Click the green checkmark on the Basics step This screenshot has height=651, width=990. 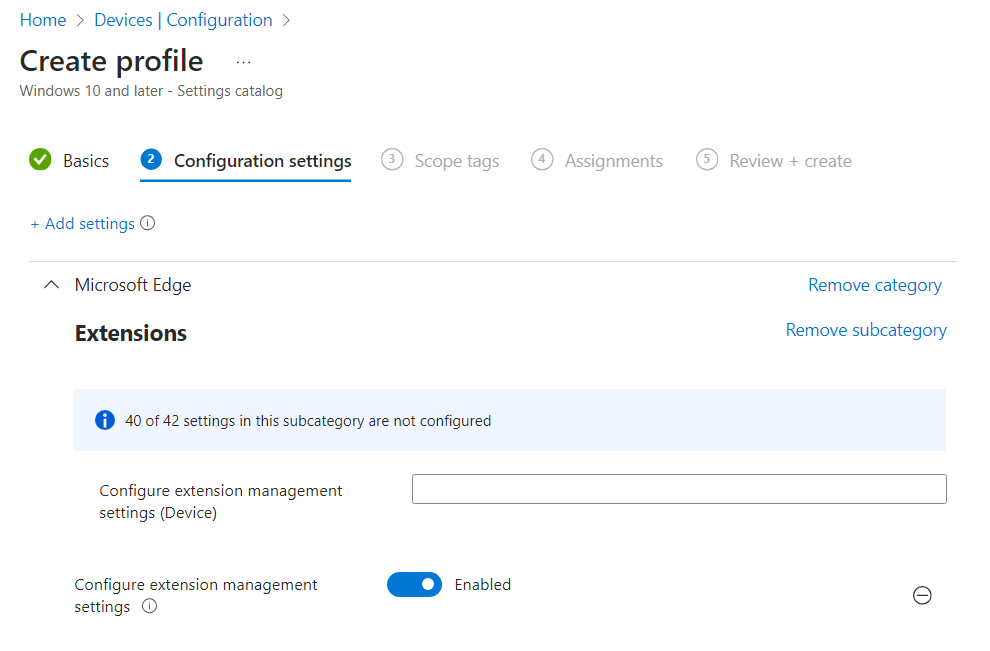click(40, 159)
